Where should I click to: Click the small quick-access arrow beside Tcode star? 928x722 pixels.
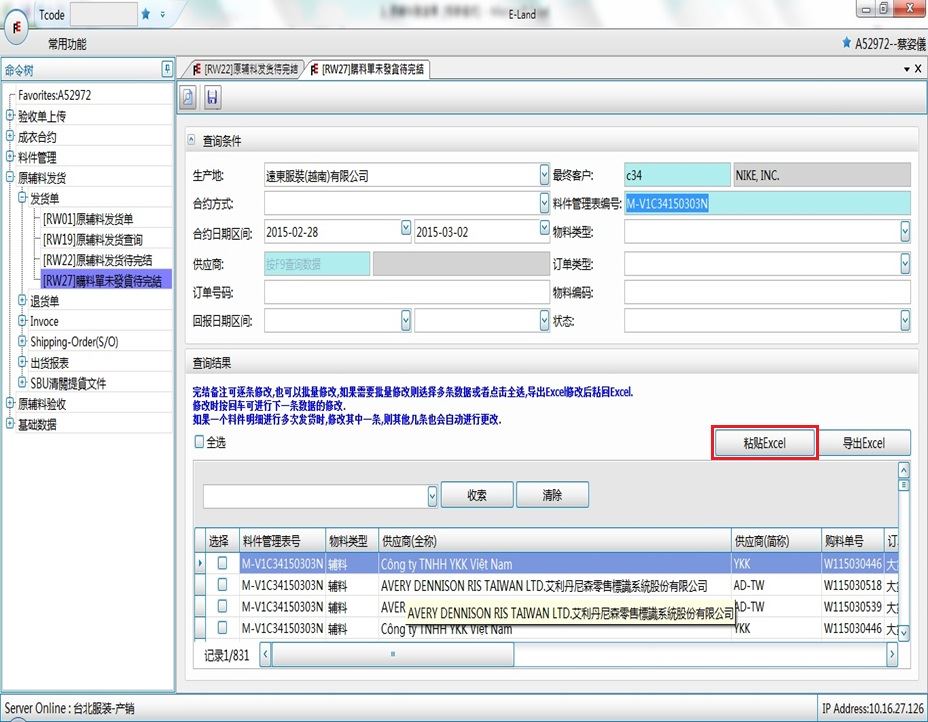[x=163, y=14]
